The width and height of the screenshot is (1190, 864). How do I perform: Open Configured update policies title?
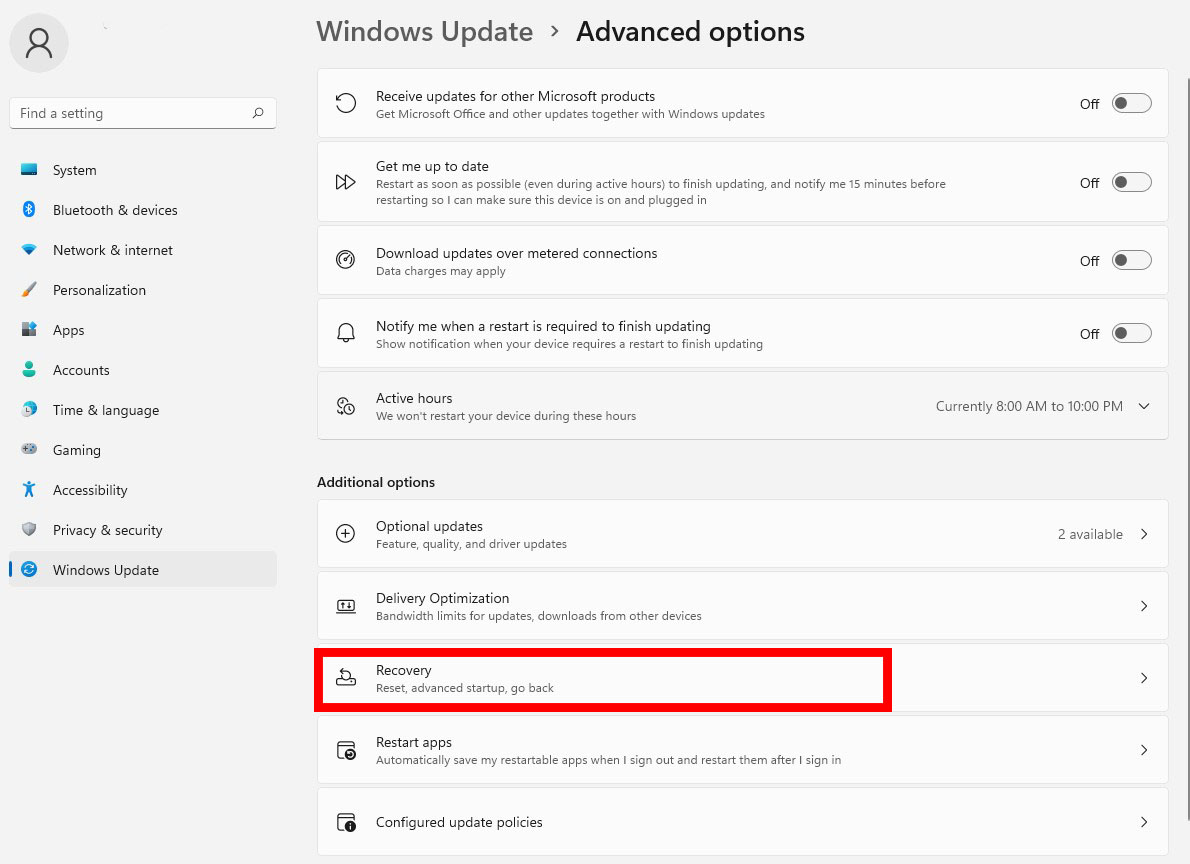pyautogui.click(x=459, y=822)
